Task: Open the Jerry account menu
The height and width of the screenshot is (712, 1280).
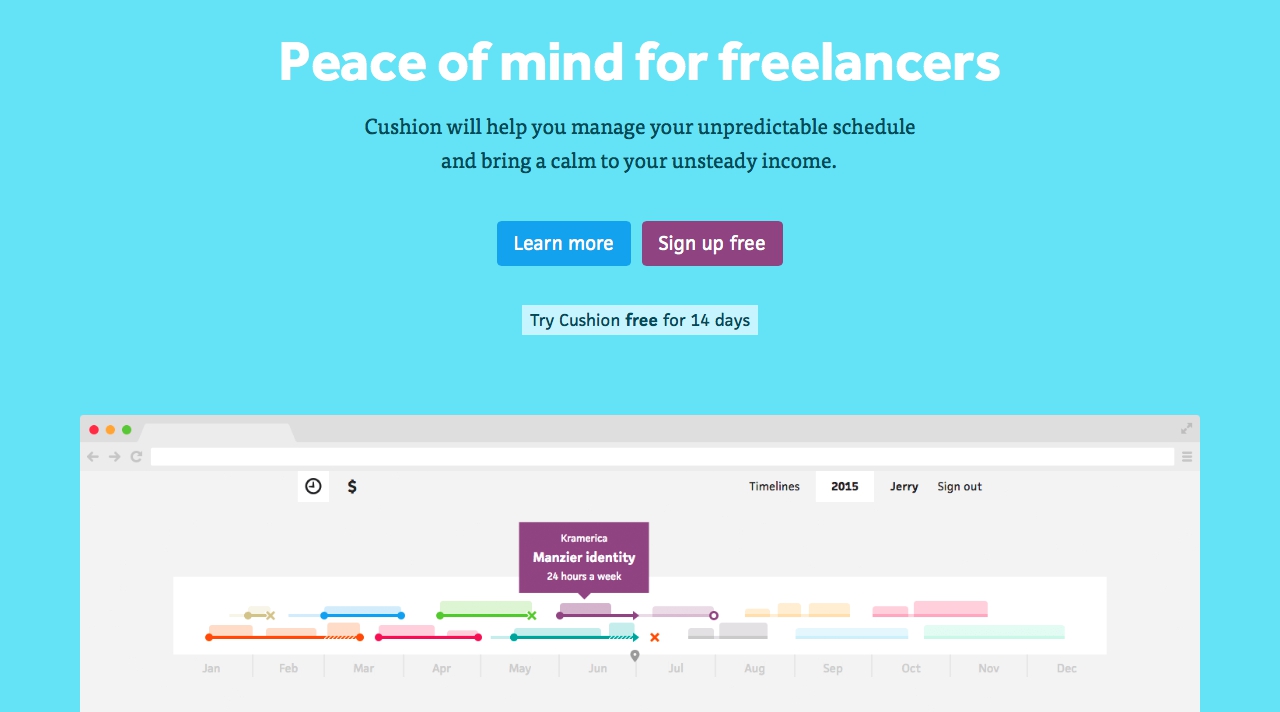Action: (904, 486)
